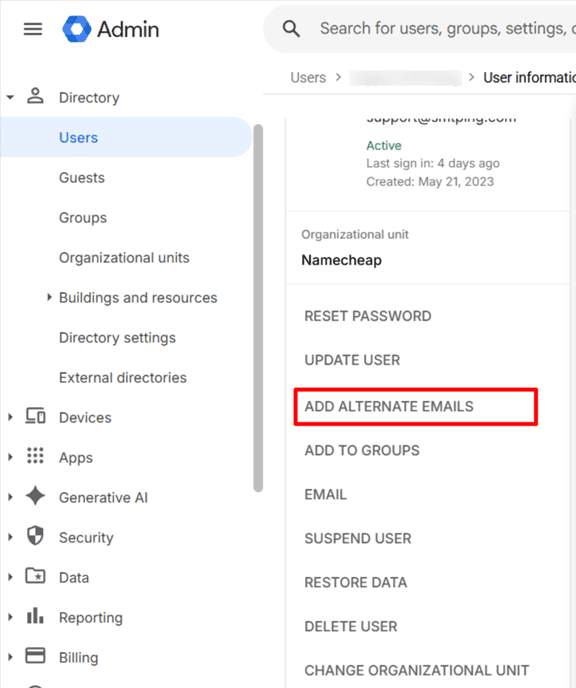Expand Buildings and resources submenu
Image resolution: width=576 pixels, height=688 pixels.
[49, 297]
